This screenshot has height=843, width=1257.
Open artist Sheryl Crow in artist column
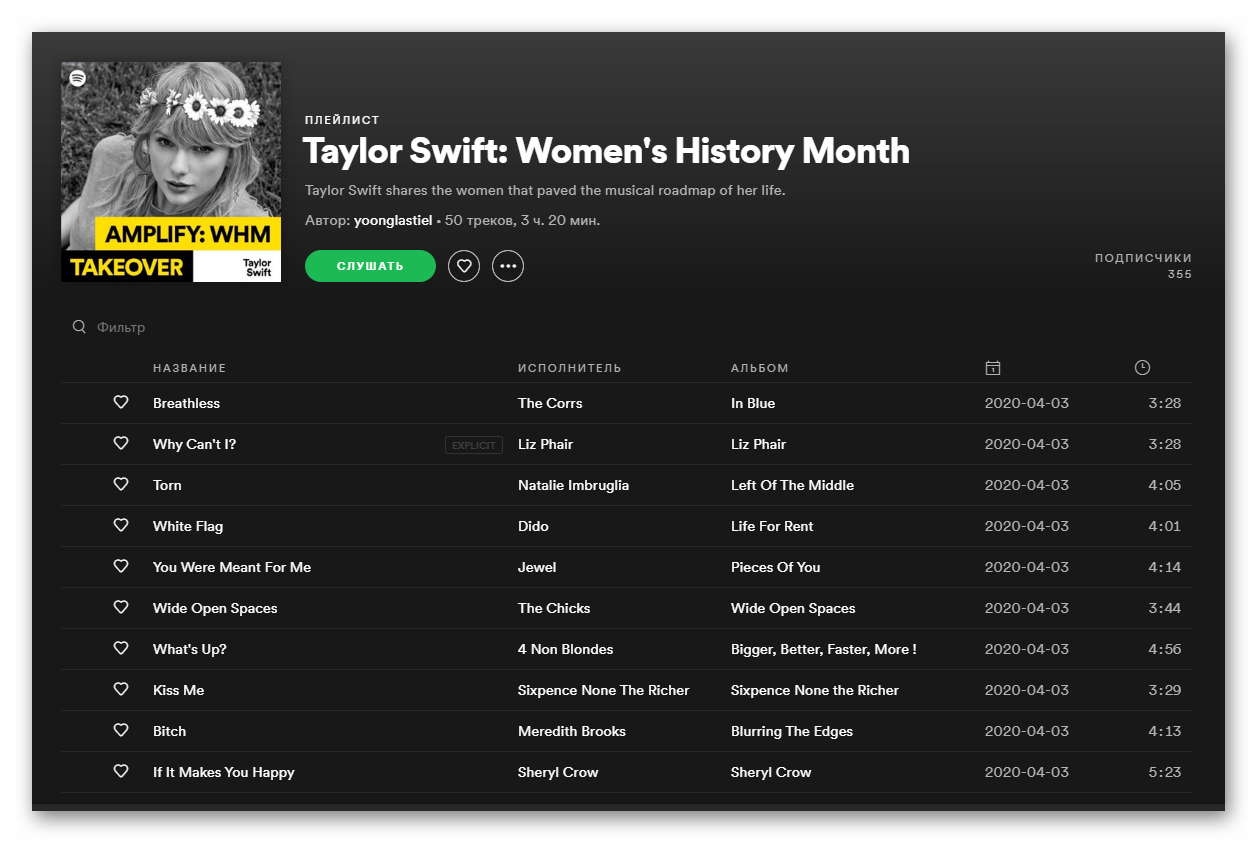tap(558, 772)
